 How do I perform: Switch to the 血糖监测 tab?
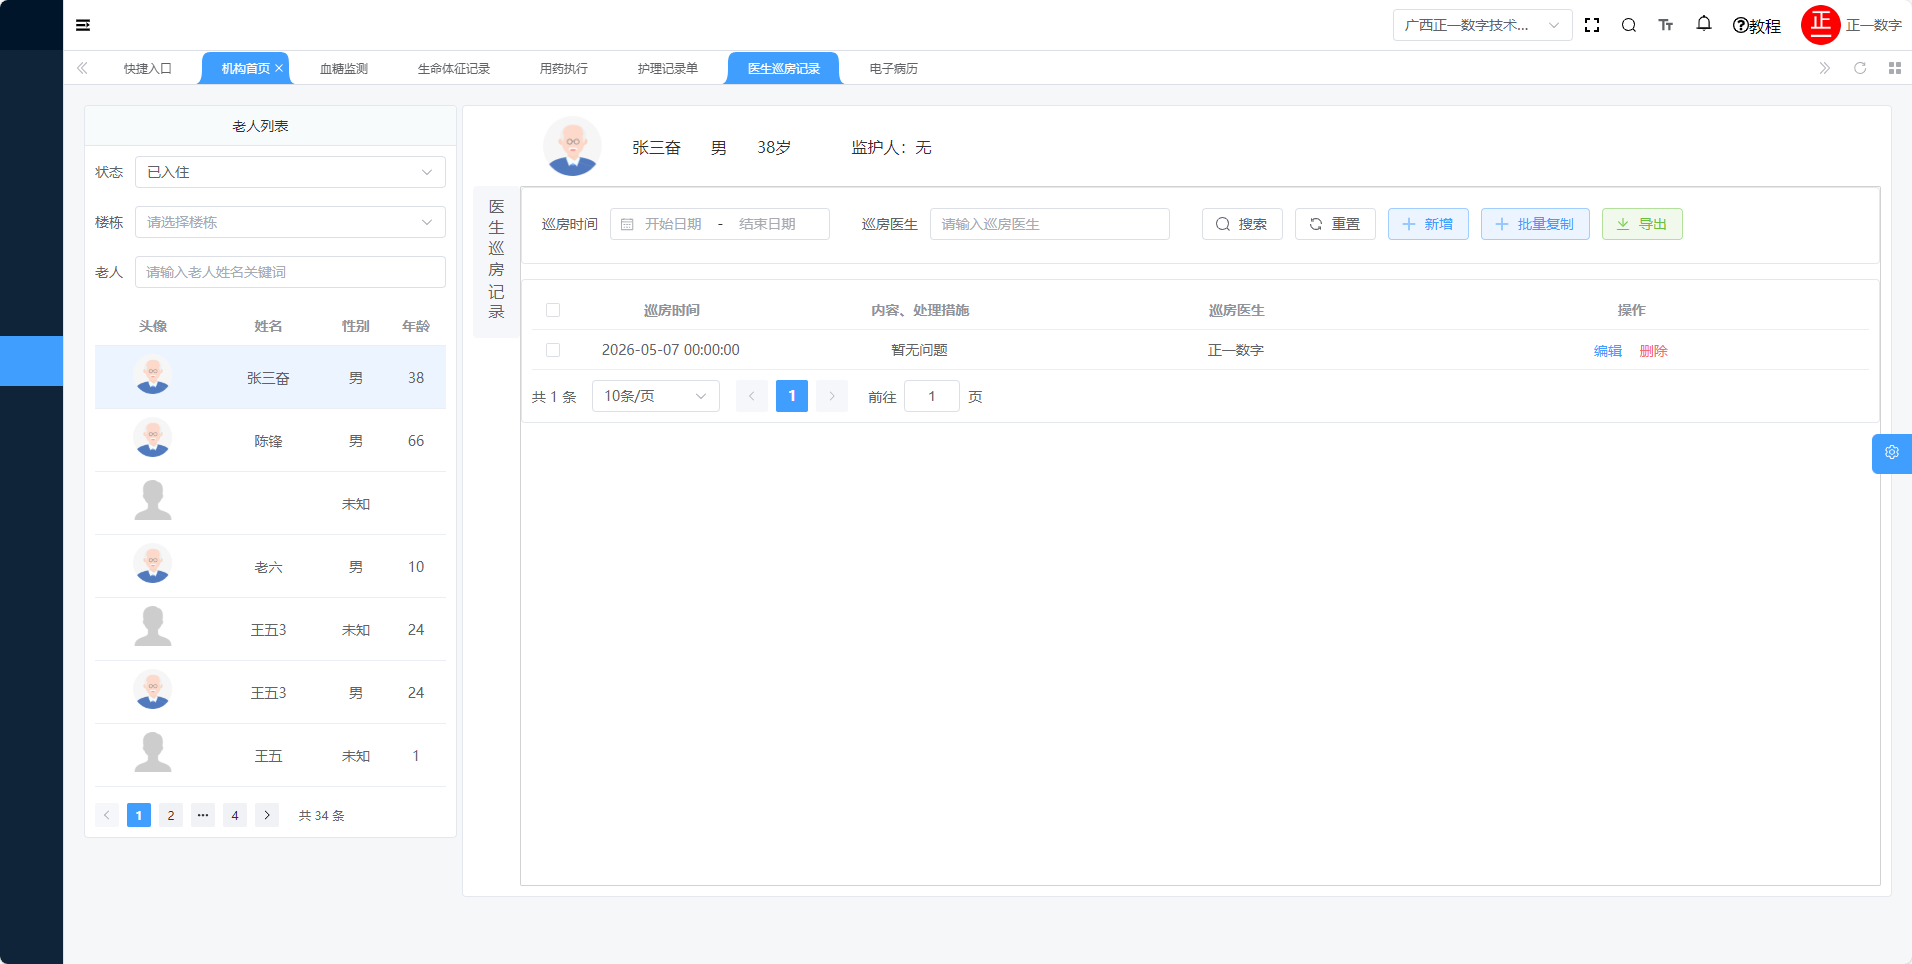[x=344, y=68]
